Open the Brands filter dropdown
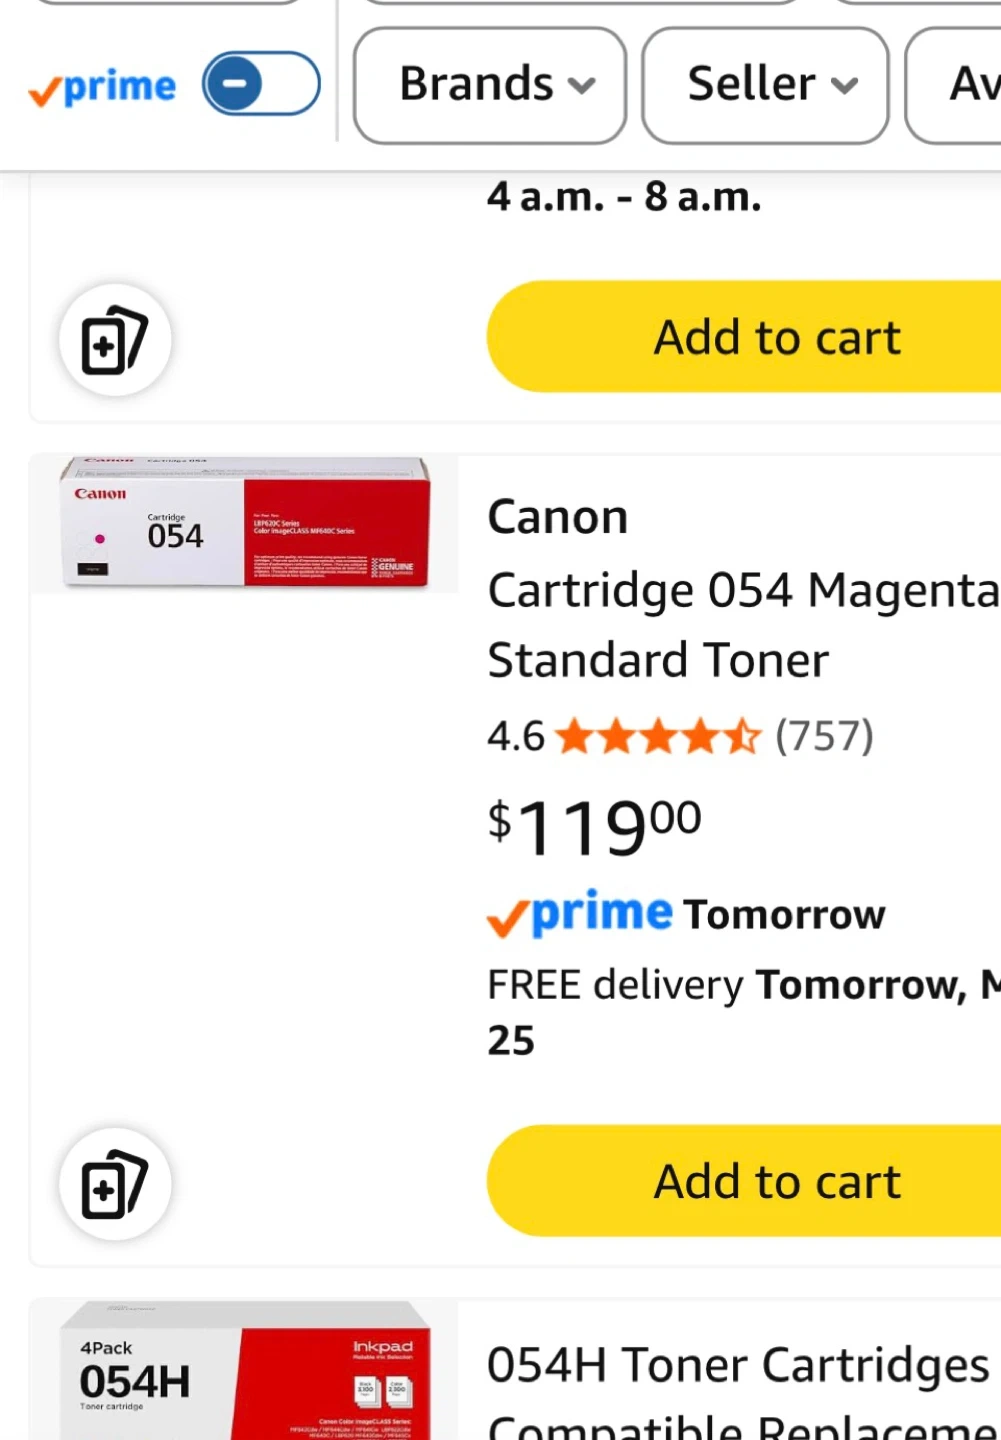The width and height of the screenshot is (1001, 1440). (490, 85)
